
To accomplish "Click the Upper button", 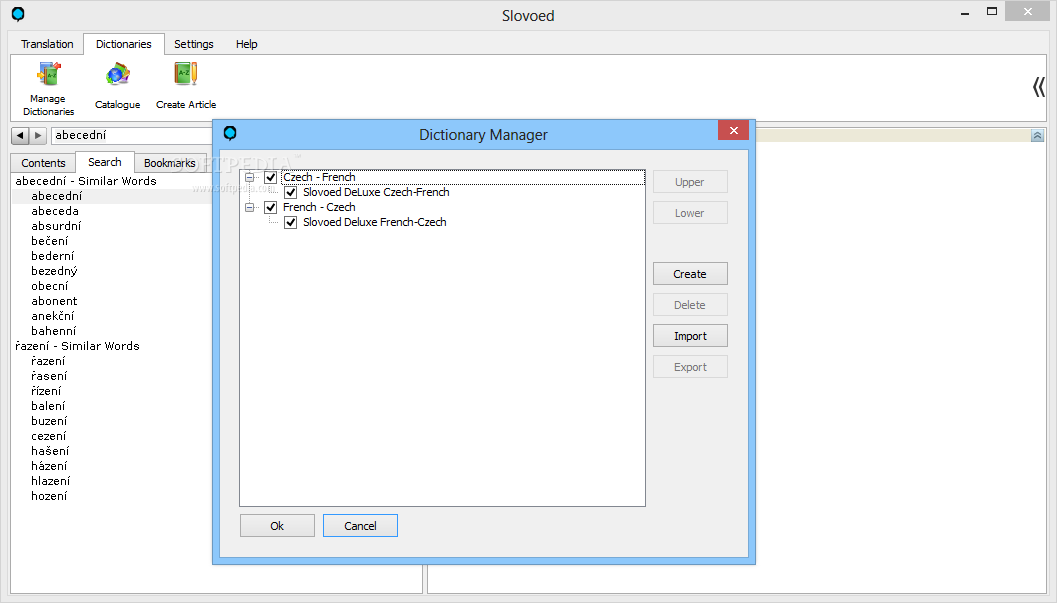I will click(x=690, y=182).
